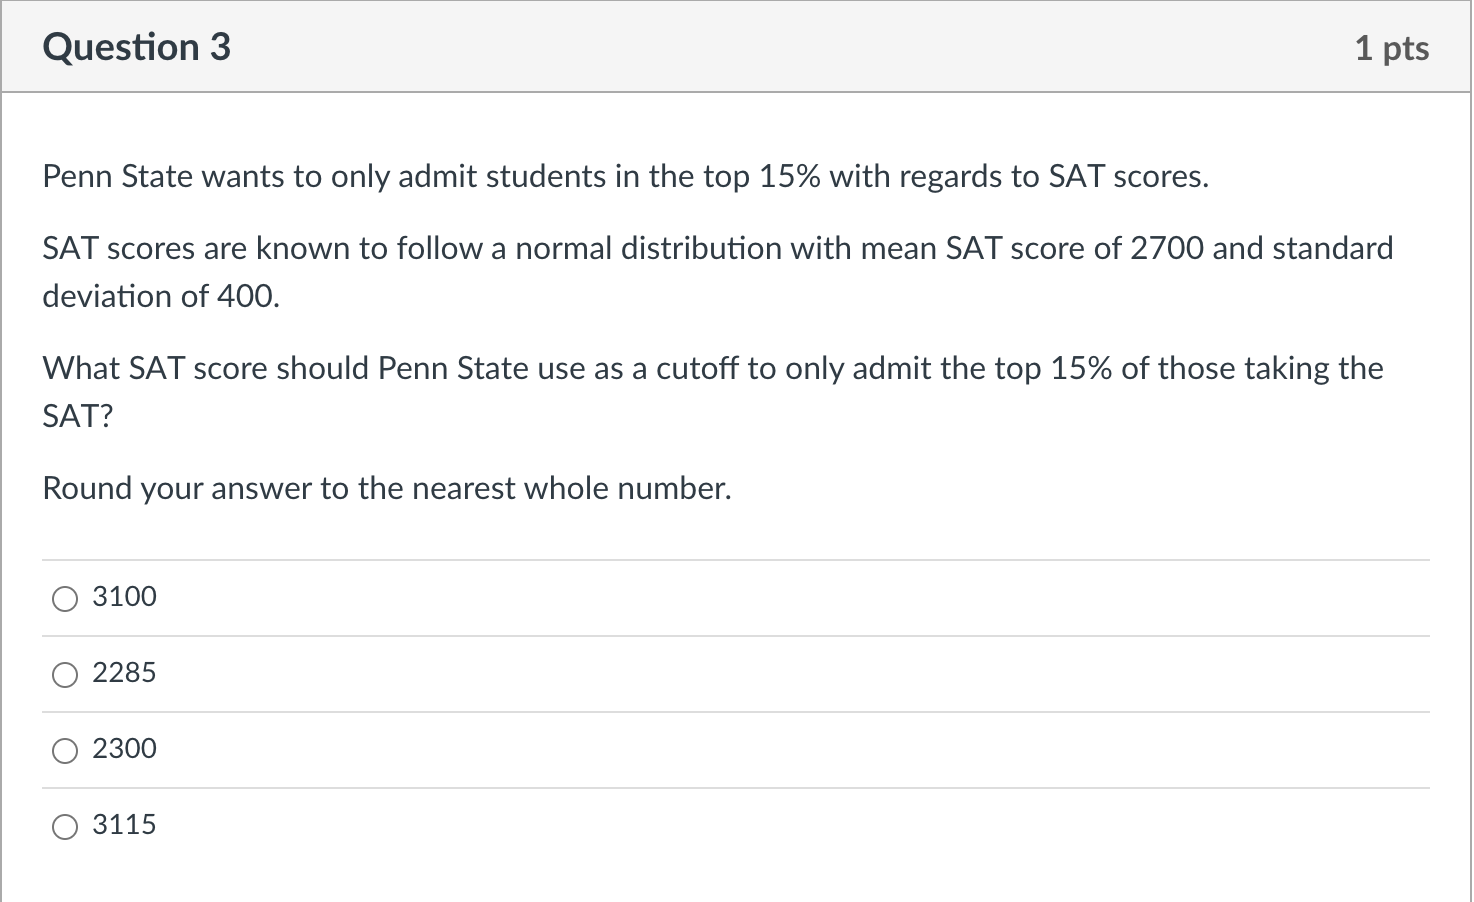Choose the 2285 radio button option
1474x902 pixels.
pos(65,675)
